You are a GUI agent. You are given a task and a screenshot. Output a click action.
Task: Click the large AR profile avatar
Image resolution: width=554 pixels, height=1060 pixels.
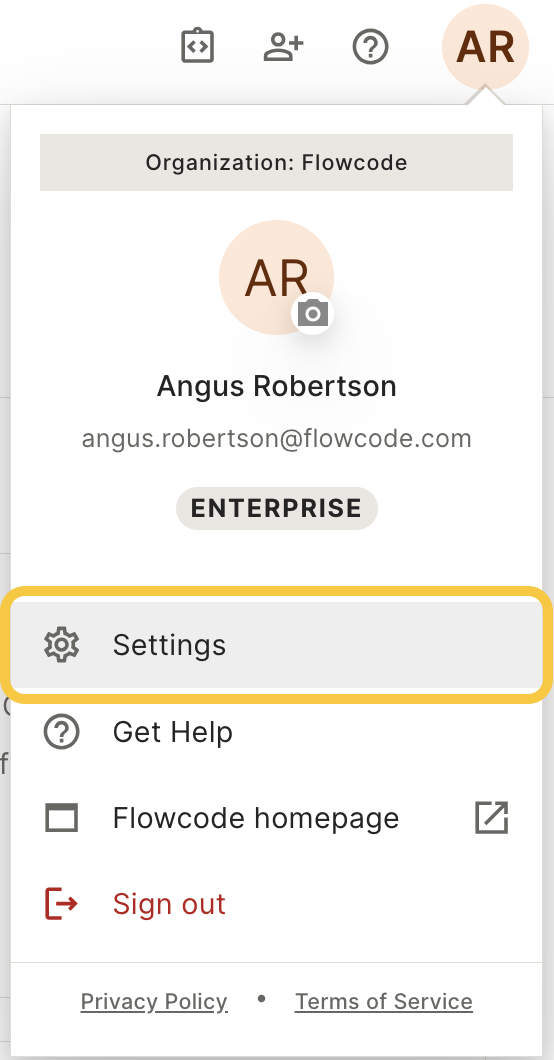pyautogui.click(x=276, y=277)
